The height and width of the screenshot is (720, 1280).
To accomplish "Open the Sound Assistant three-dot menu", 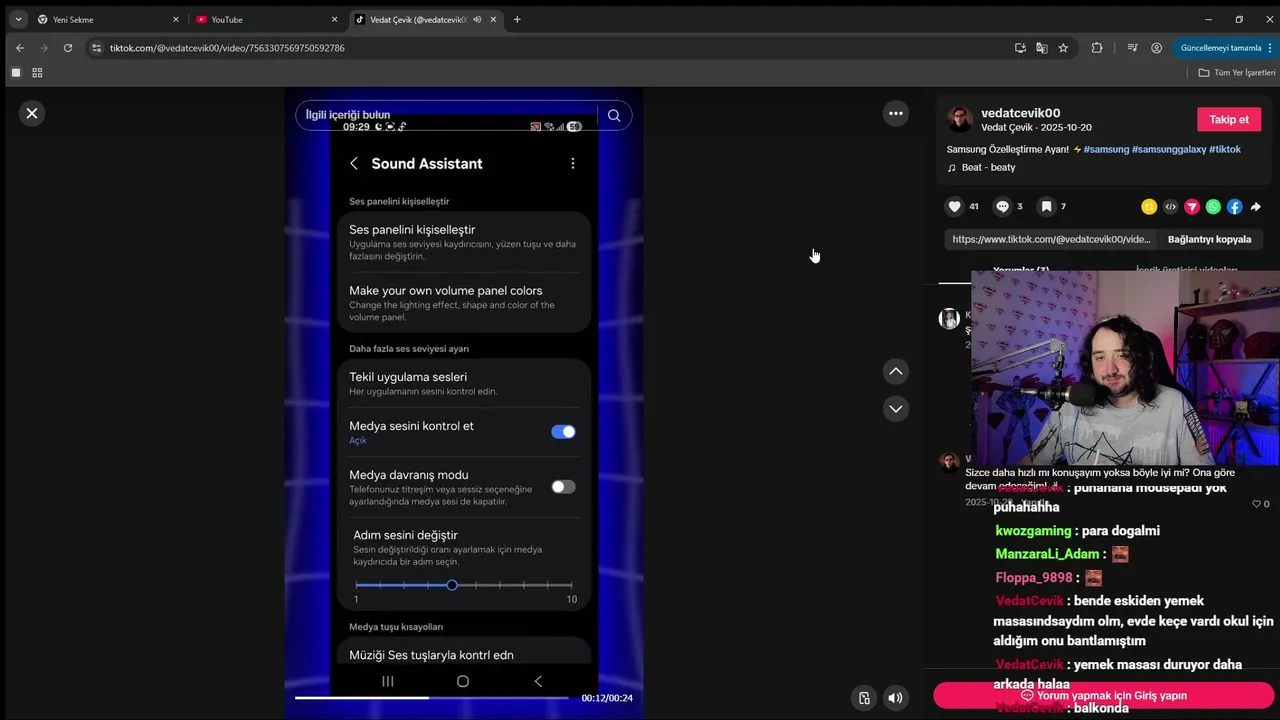I will (572, 163).
